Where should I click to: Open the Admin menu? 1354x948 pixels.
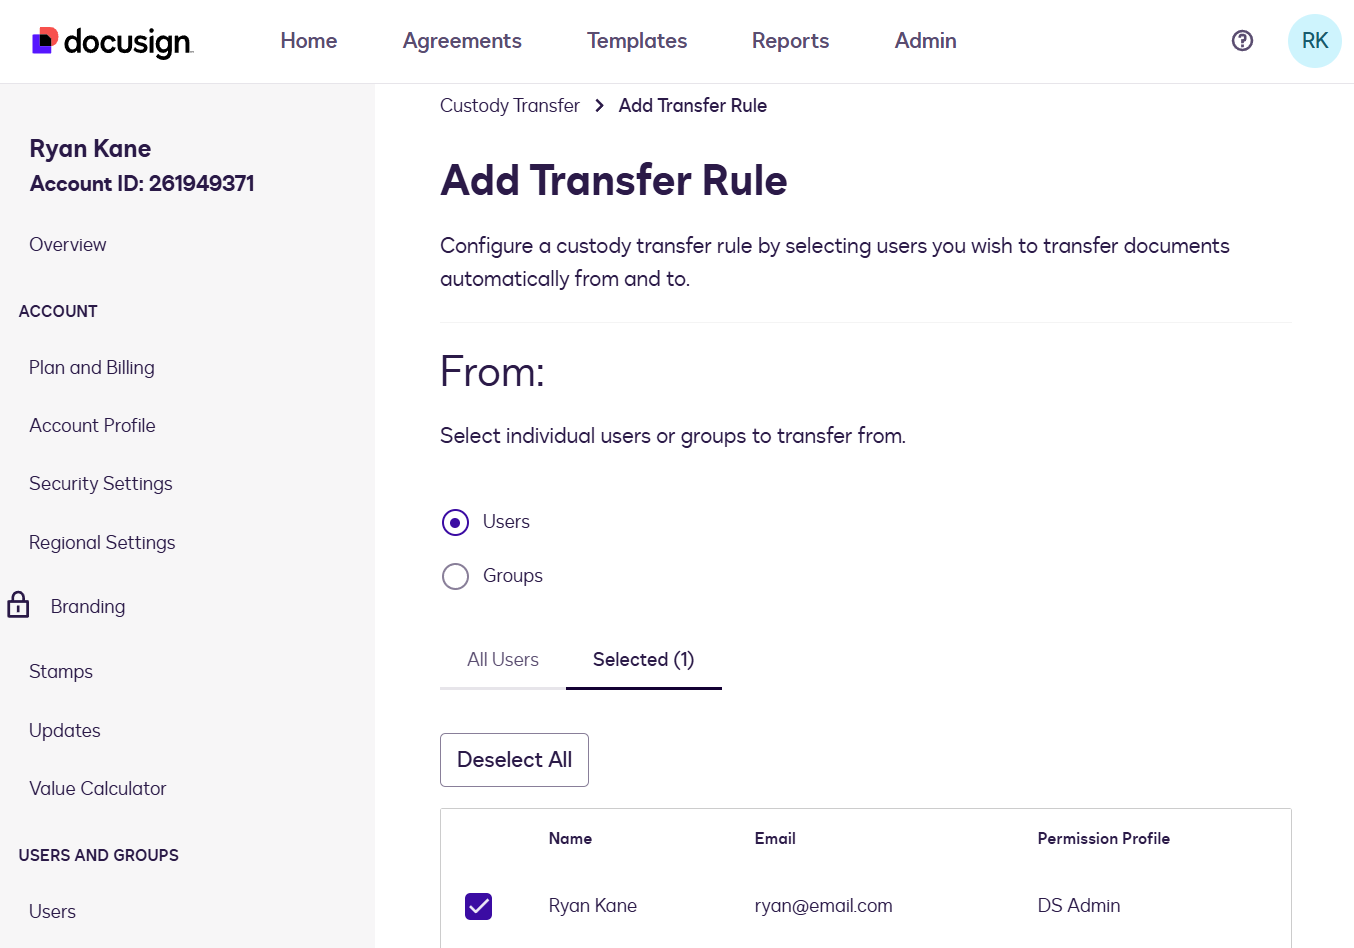925,41
